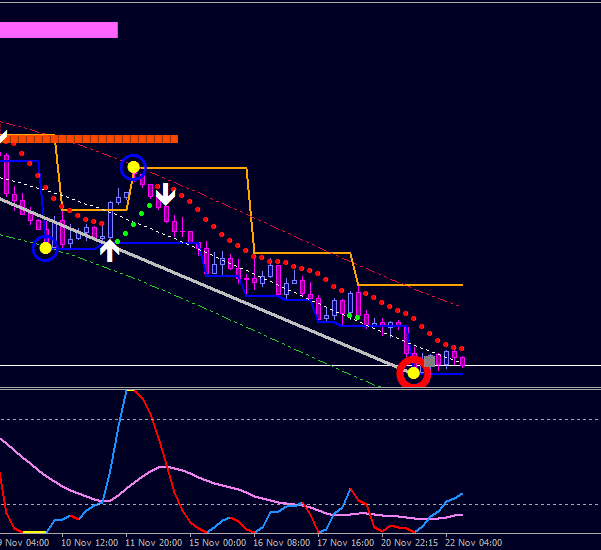Click the '16 Nov 08:00' time label
The height and width of the screenshot is (550, 601).
[x=282, y=543]
